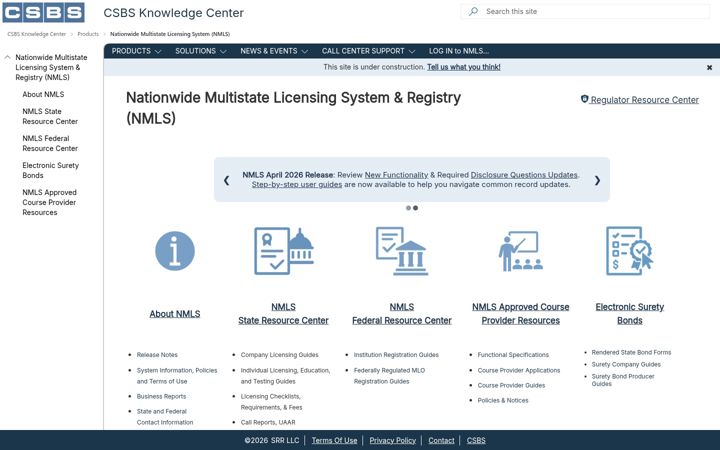Open Surety Bond Producer Guides
The image size is (720, 450).
point(623,380)
